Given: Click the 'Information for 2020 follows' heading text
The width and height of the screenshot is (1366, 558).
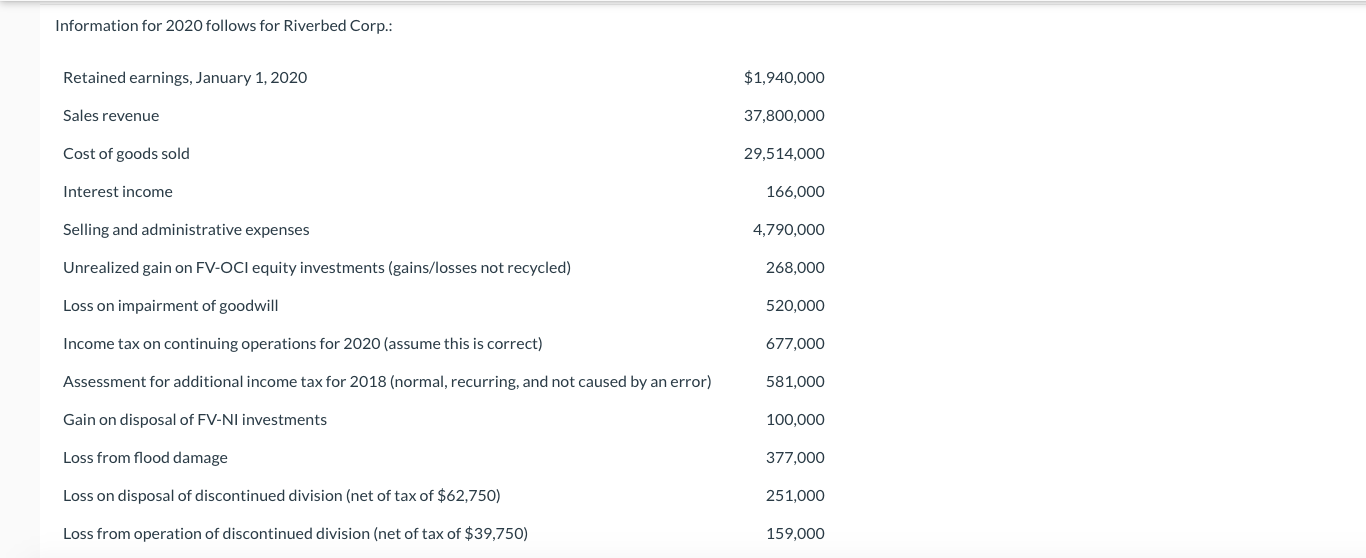Looking at the screenshot, I should click(x=223, y=26).
